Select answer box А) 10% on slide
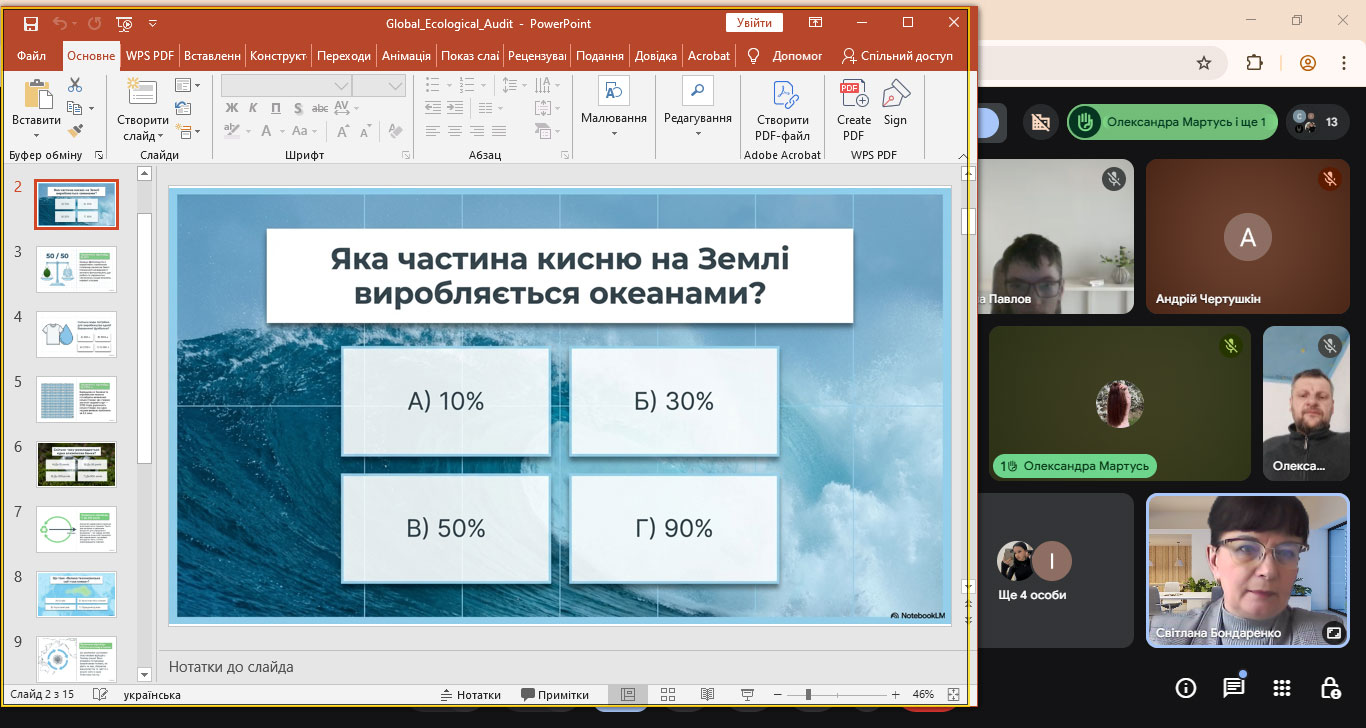 pyautogui.click(x=446, y=401)
